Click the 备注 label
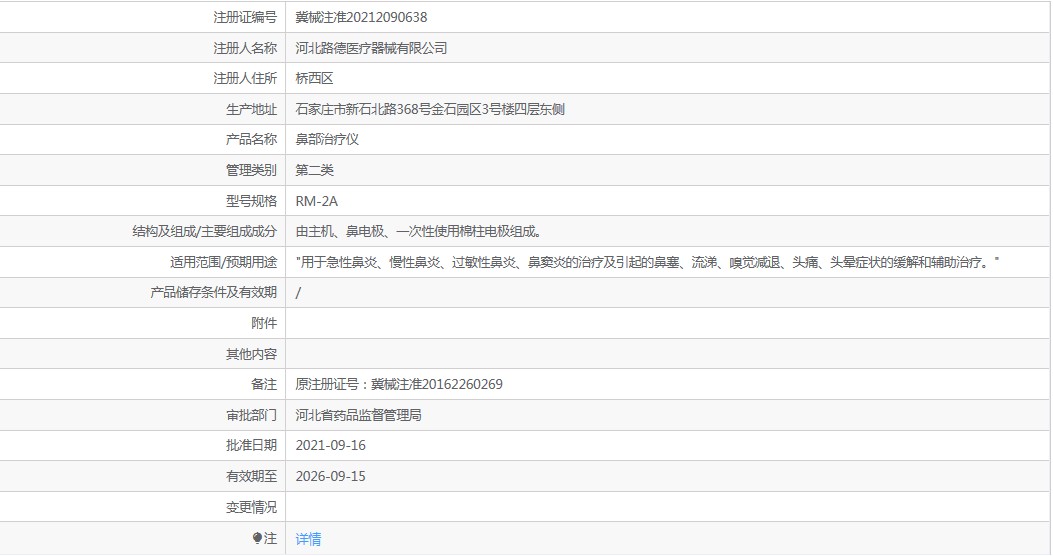The height and width of the screenshot is (556, 1053). 264,385
